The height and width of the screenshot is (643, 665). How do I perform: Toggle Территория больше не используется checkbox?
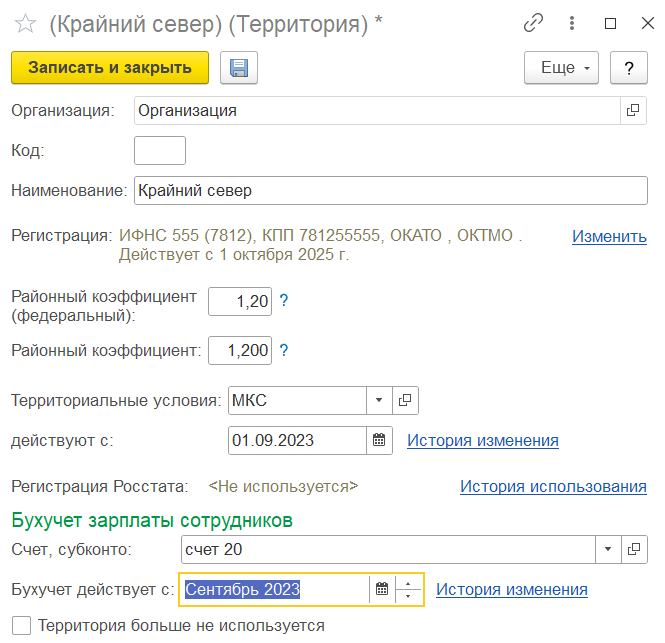pos(21,626)
